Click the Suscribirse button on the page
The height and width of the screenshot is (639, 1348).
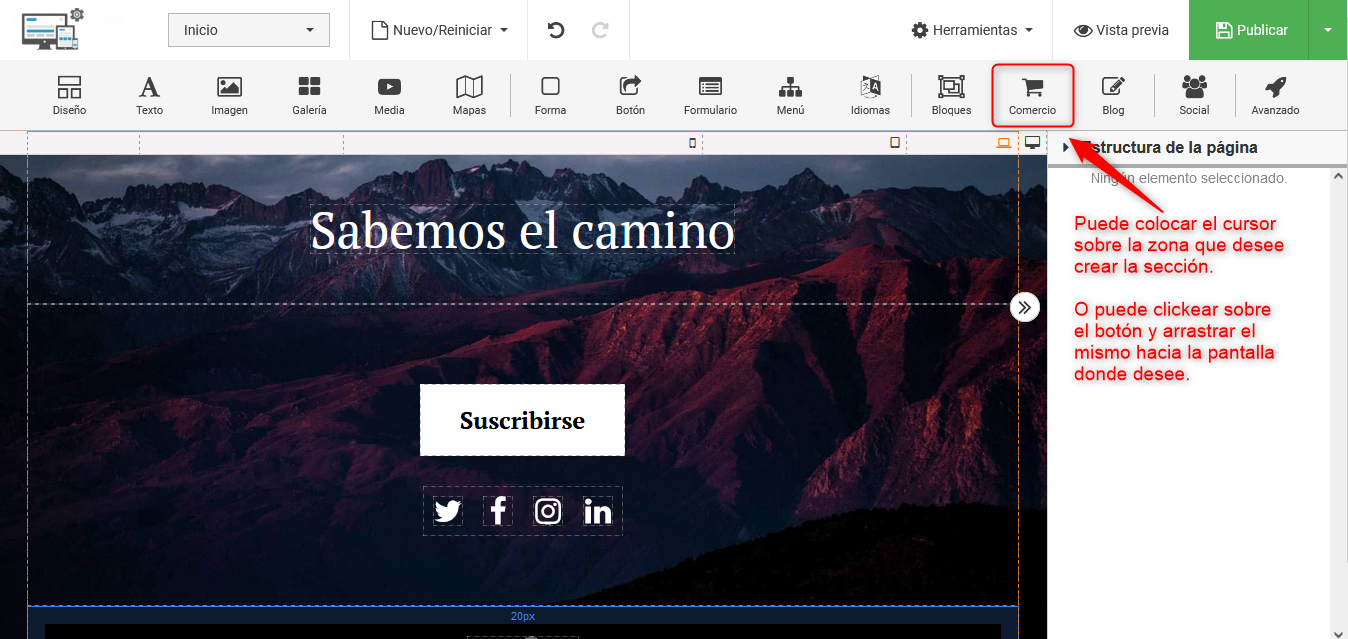pyautogui.click(x=522, y=420)
